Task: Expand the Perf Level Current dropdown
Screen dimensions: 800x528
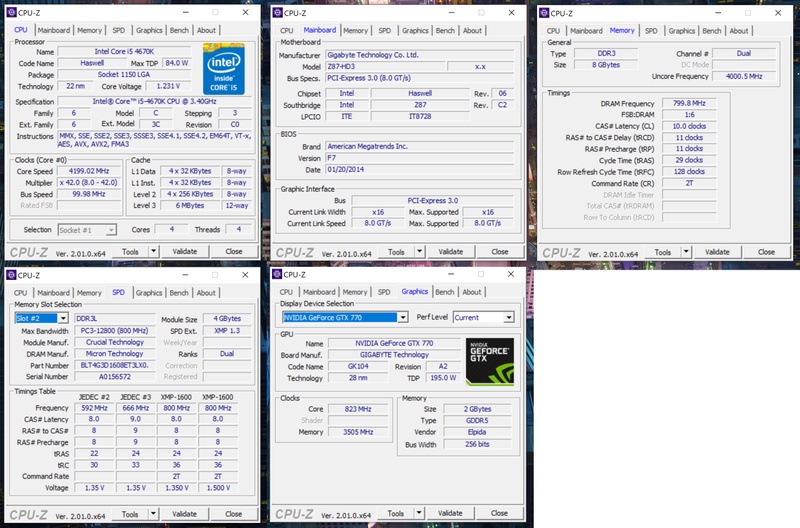Action: tap(509, 317)
